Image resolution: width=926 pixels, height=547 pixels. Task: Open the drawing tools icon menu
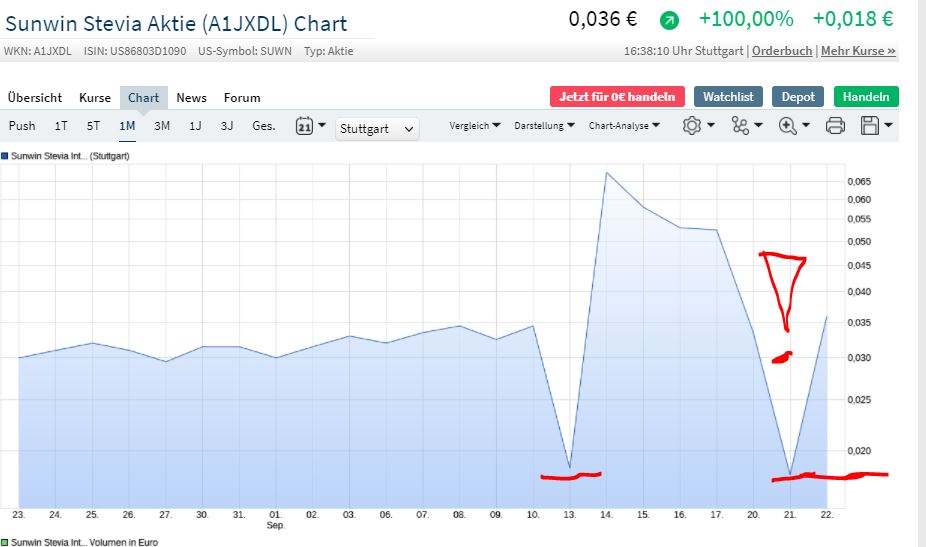click(x=745, y=125)
